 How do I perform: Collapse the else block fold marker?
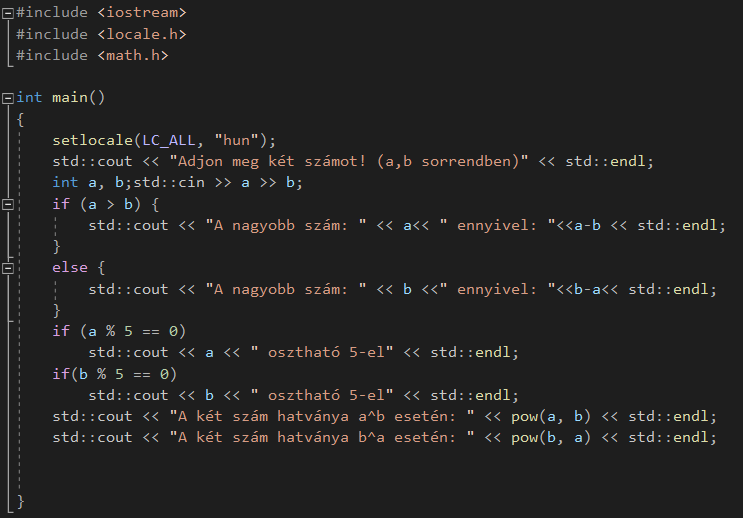[x=8, y=268]
